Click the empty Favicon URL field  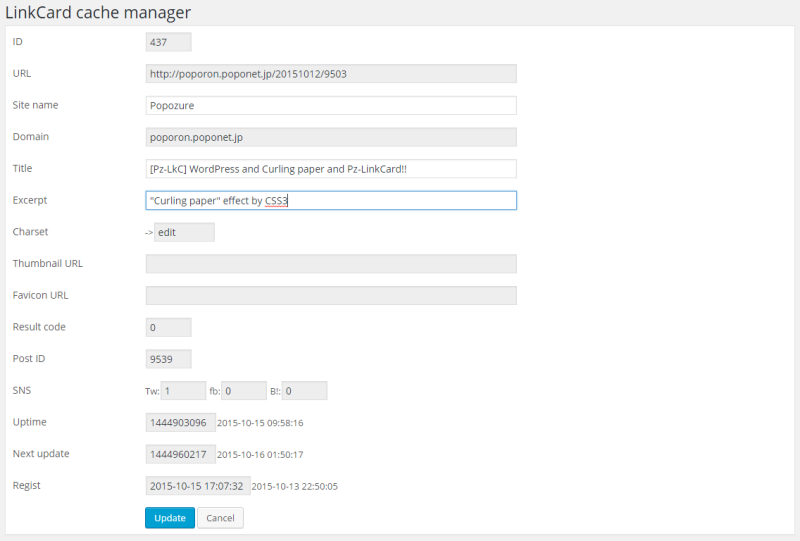tap(331, 296)
